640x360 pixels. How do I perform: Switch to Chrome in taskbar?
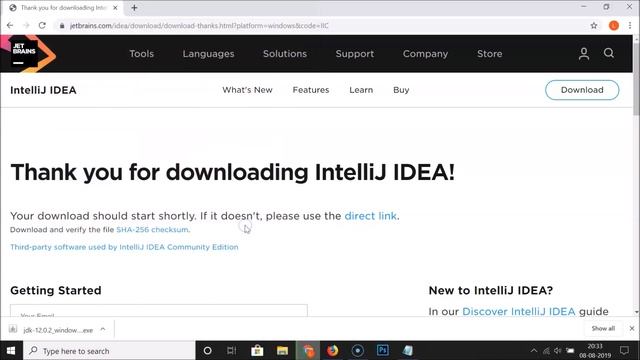[x=308, y=351]
